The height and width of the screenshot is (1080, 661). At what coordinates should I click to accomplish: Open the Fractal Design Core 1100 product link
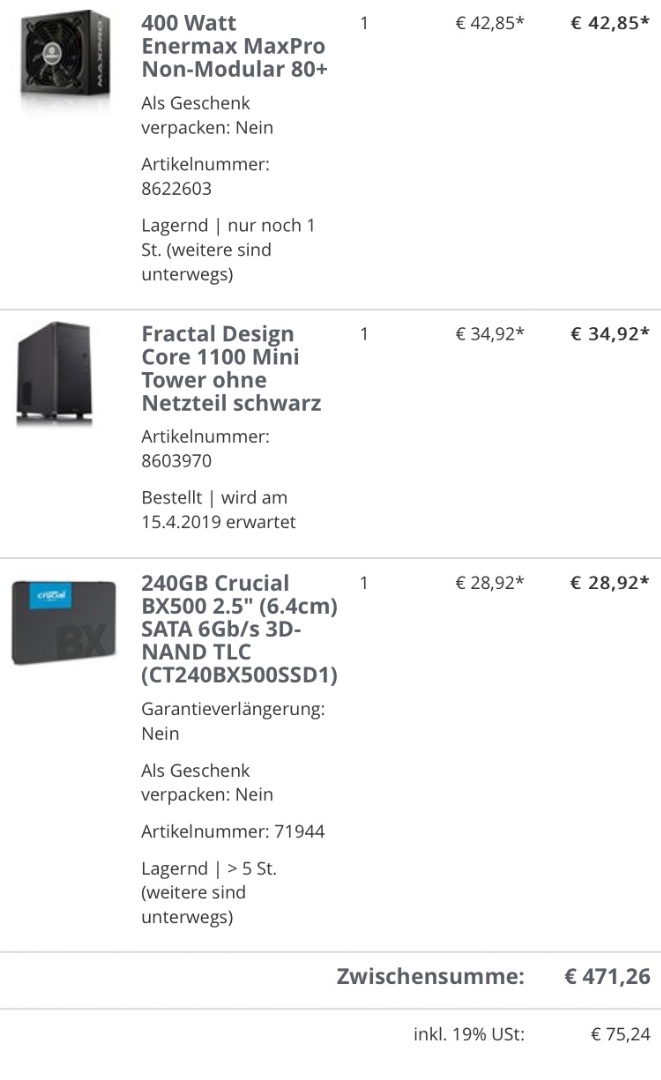pos(231,369)
